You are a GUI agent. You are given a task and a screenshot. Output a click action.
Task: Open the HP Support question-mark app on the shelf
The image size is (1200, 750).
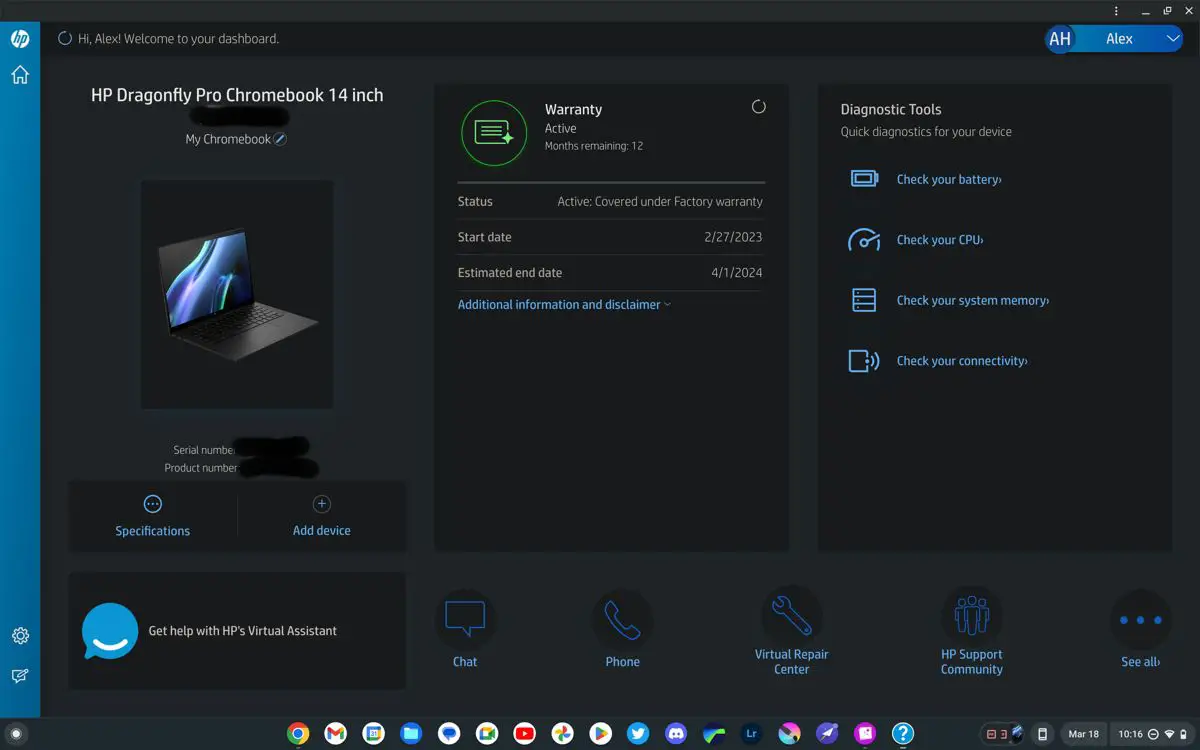coord(903,734)
